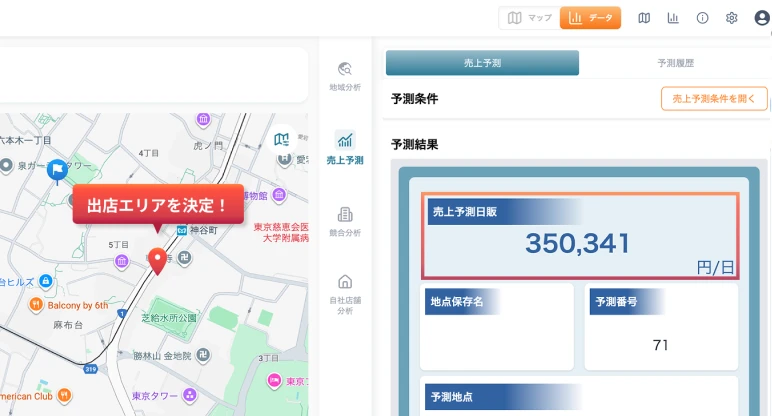Switch view to データ mode
This screenshot has width=772, height=416.
pos(591,18)
